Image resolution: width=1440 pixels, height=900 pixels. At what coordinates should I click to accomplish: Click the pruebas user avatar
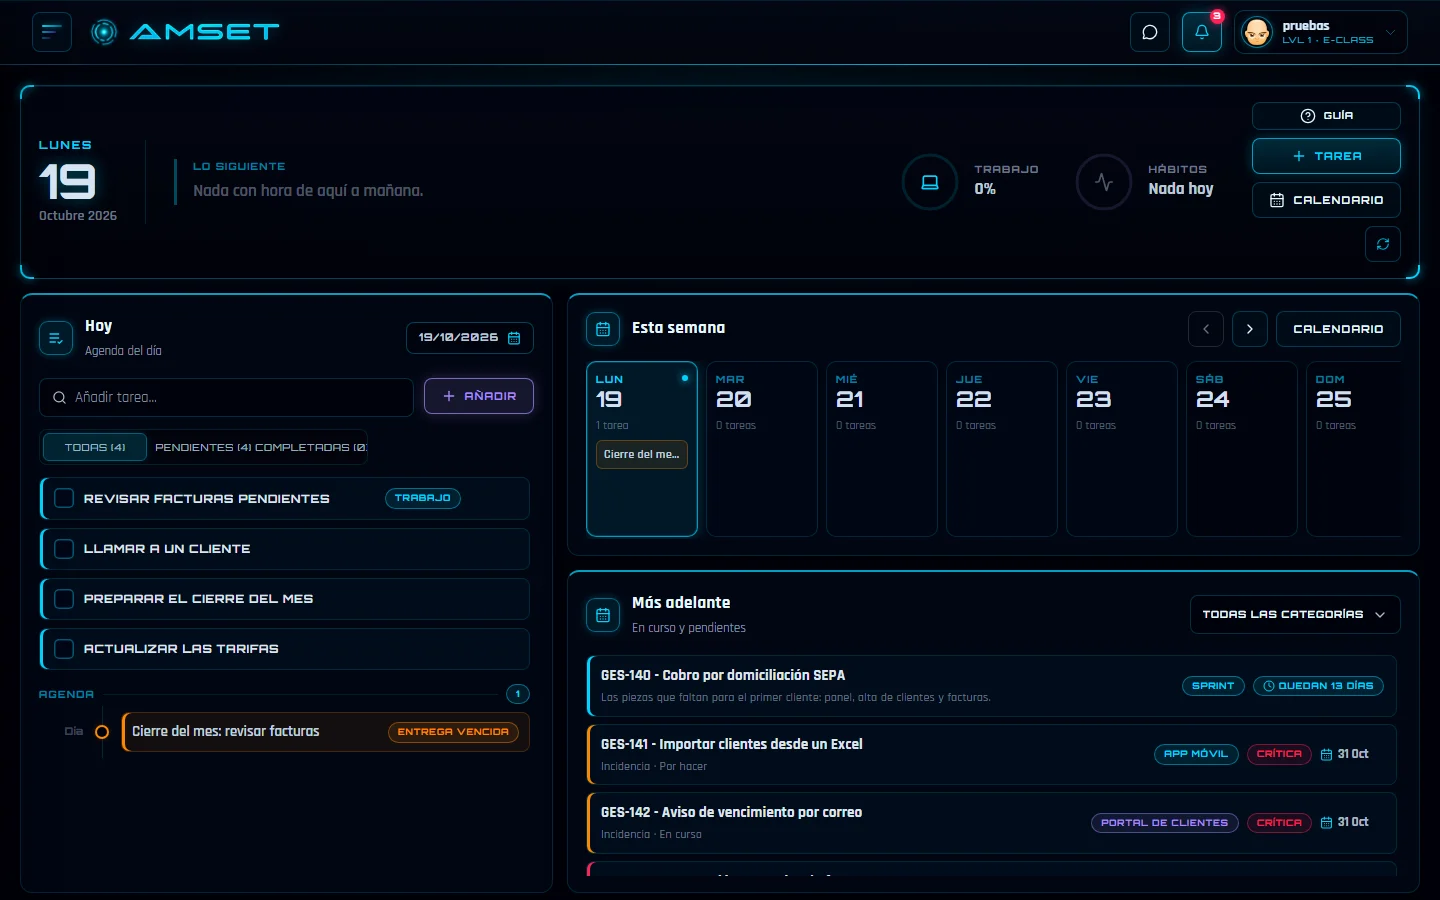click(1257, 32)
